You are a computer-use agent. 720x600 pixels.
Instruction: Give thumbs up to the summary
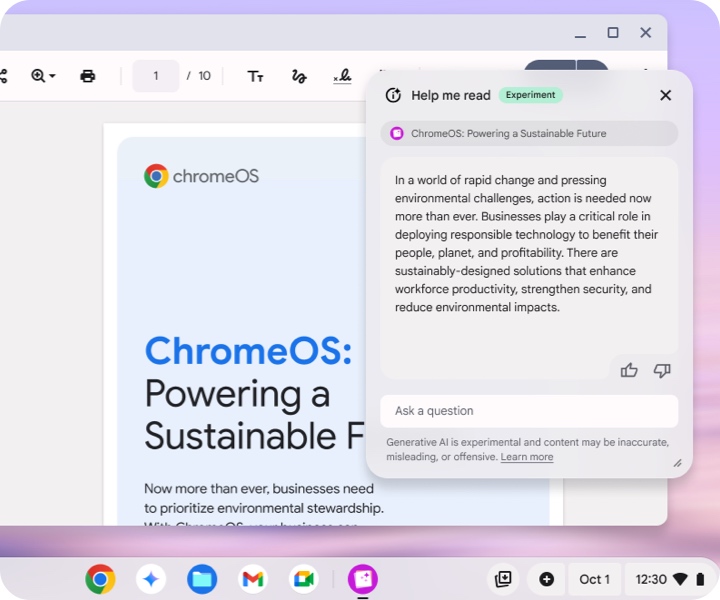(629, 370)
